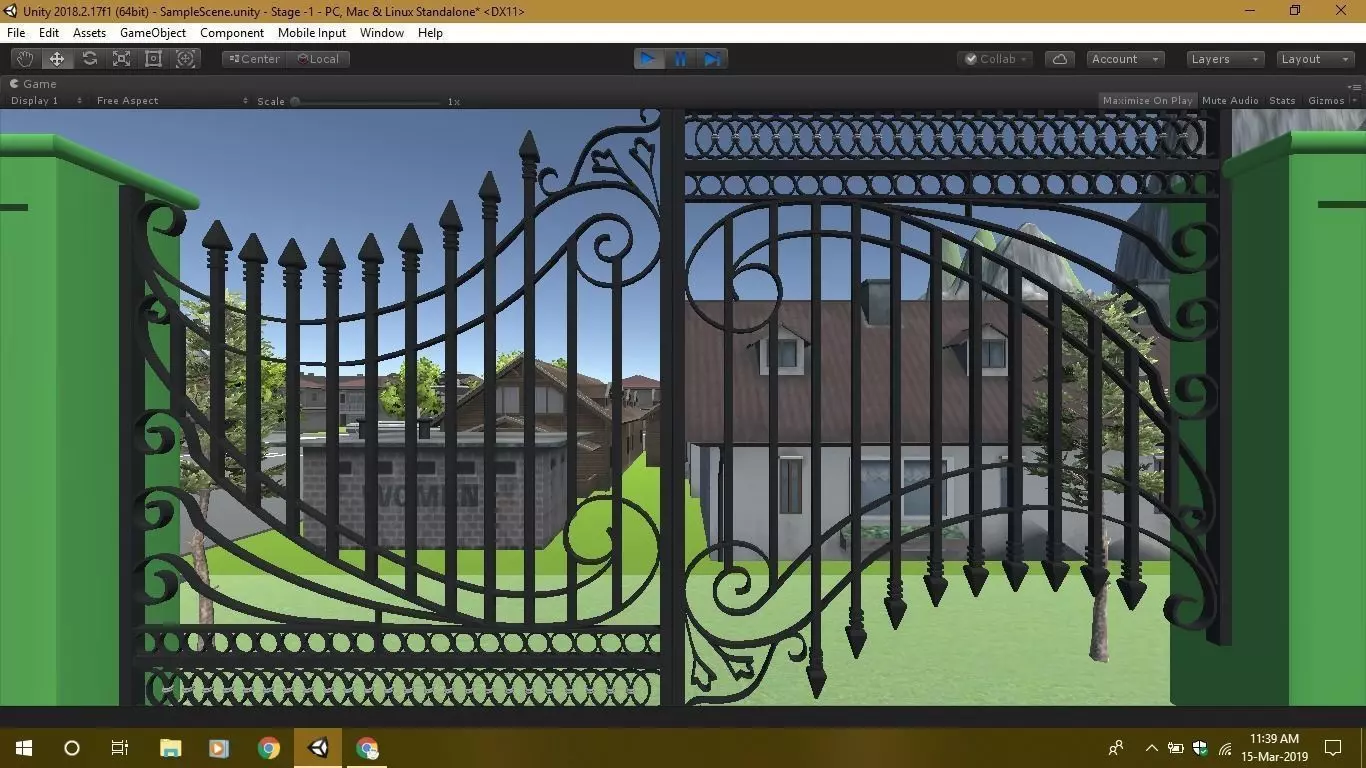Screen dimensions: 1366x768
Task: Open the GameObject menu
Action: click(153, 33)
